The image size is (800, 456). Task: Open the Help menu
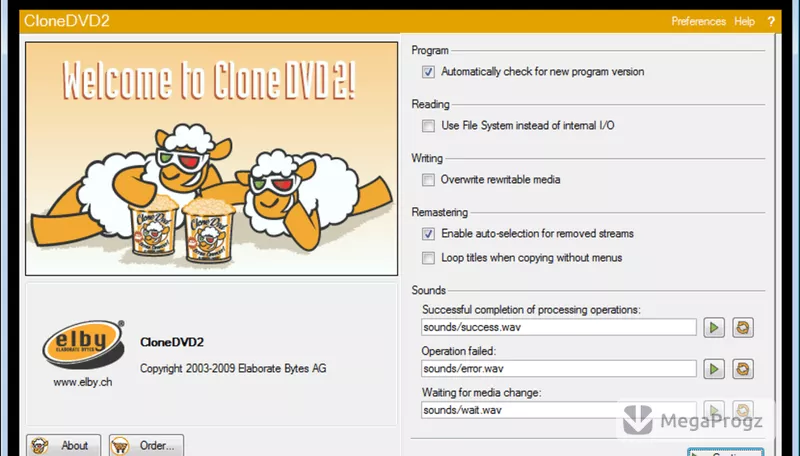[744, 21]
